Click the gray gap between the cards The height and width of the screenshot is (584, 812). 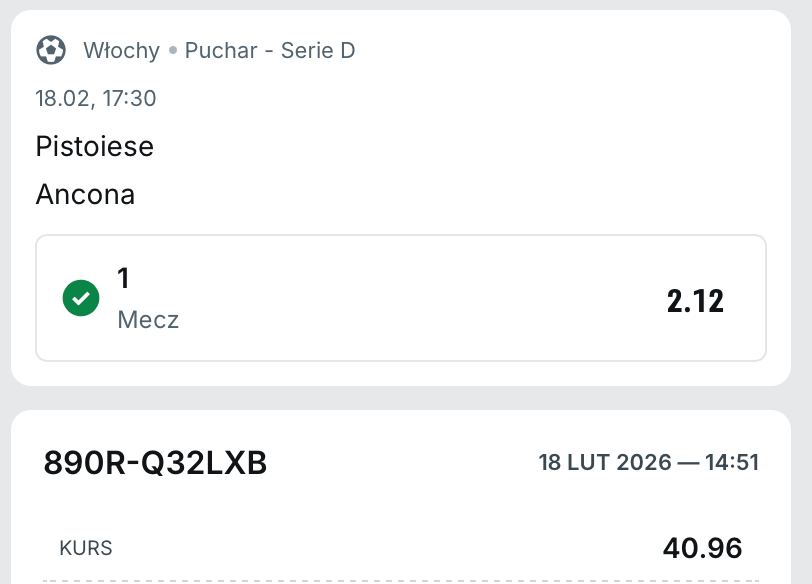pyautogui.click(x=400, y=398)
